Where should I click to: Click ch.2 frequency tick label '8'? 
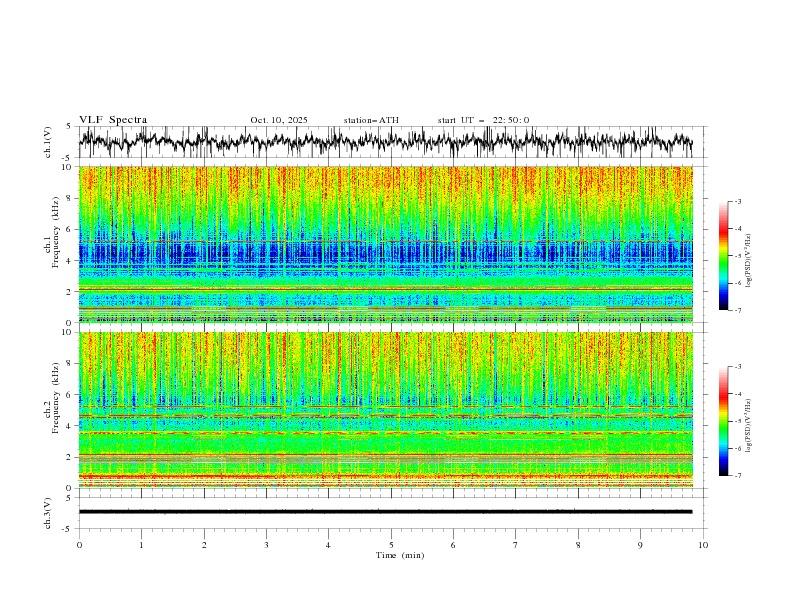point(70,364)
